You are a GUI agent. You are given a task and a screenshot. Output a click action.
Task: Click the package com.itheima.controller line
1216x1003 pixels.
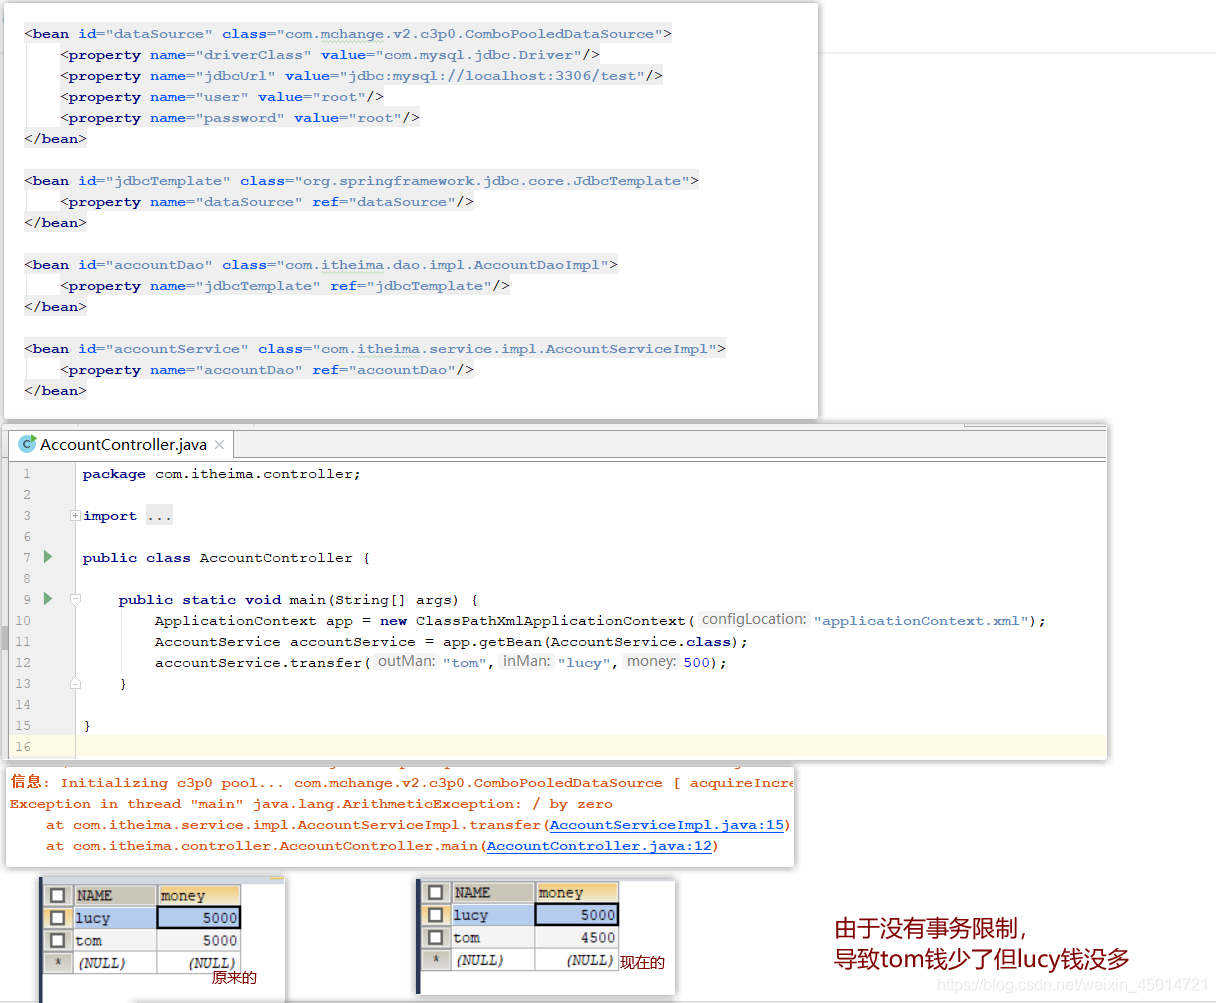pos(221,474)
